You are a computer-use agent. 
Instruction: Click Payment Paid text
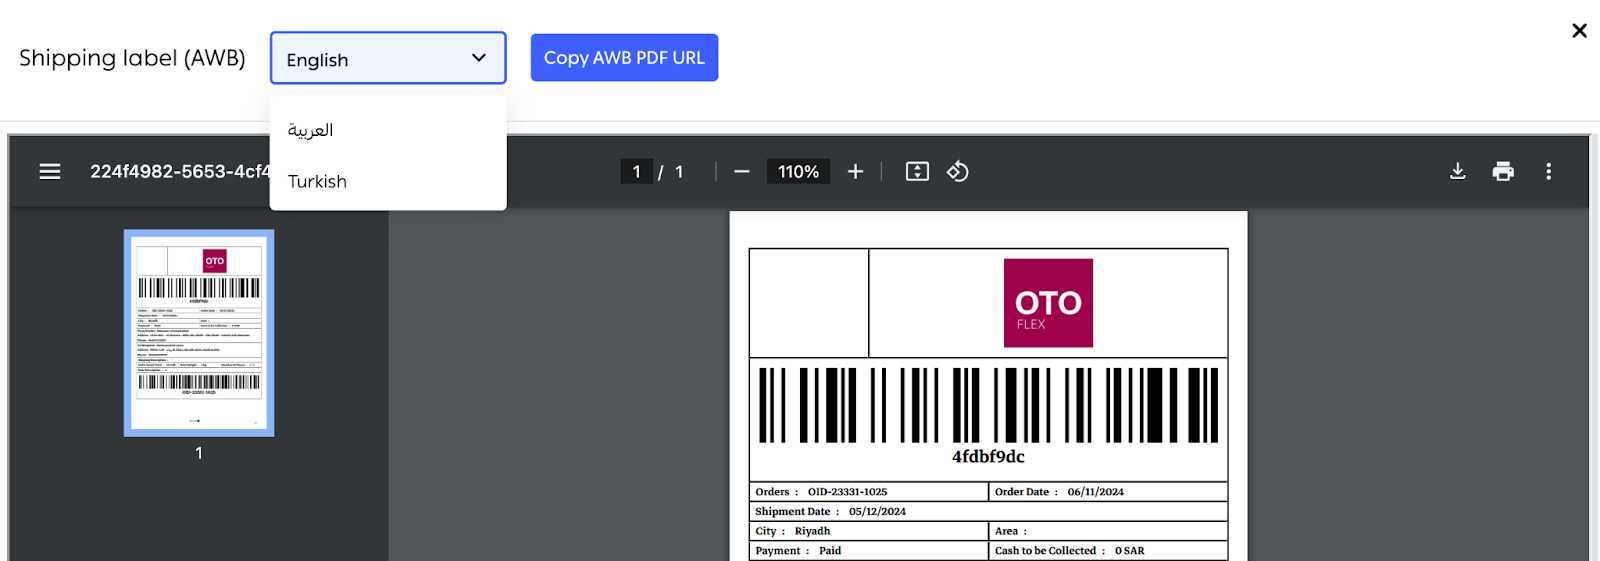pyautogui.click(x=798, y=551)
